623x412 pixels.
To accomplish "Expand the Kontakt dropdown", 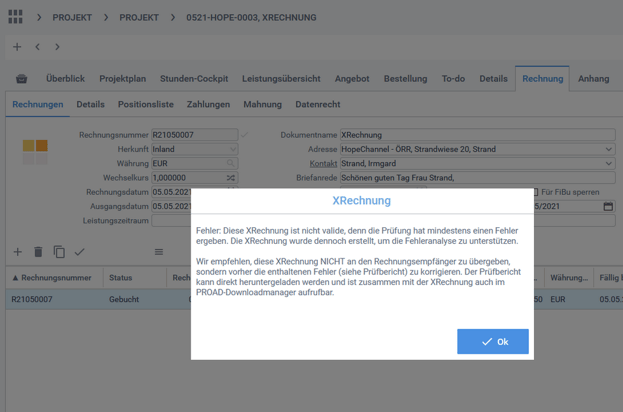I will point(608,163).
